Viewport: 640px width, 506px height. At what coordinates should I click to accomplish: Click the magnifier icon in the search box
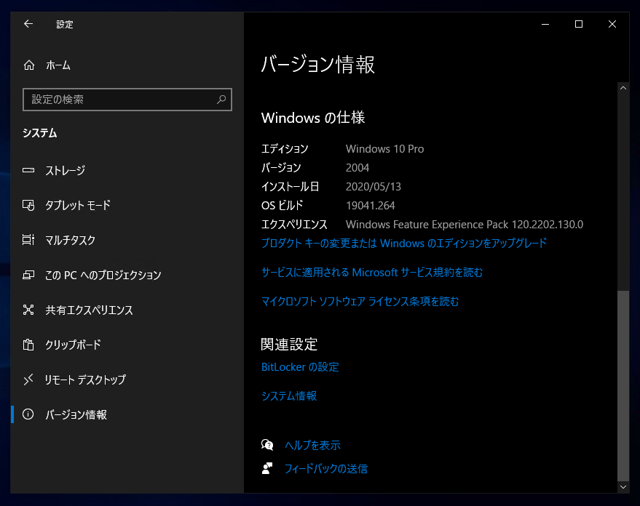[221, 99]
